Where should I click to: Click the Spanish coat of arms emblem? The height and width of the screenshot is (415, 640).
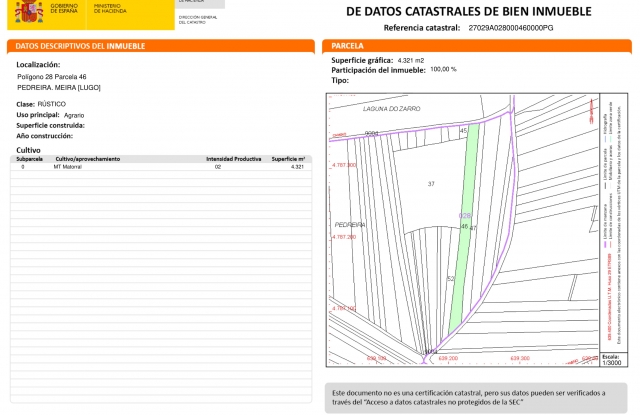point(28,11)
